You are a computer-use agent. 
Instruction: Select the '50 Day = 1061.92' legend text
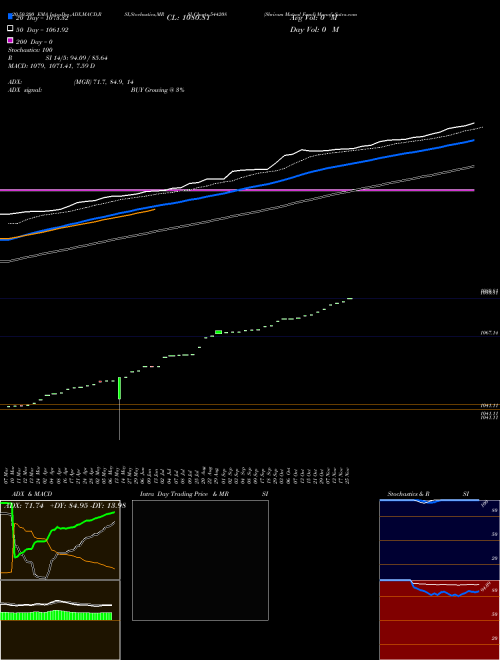click(42, 30)
